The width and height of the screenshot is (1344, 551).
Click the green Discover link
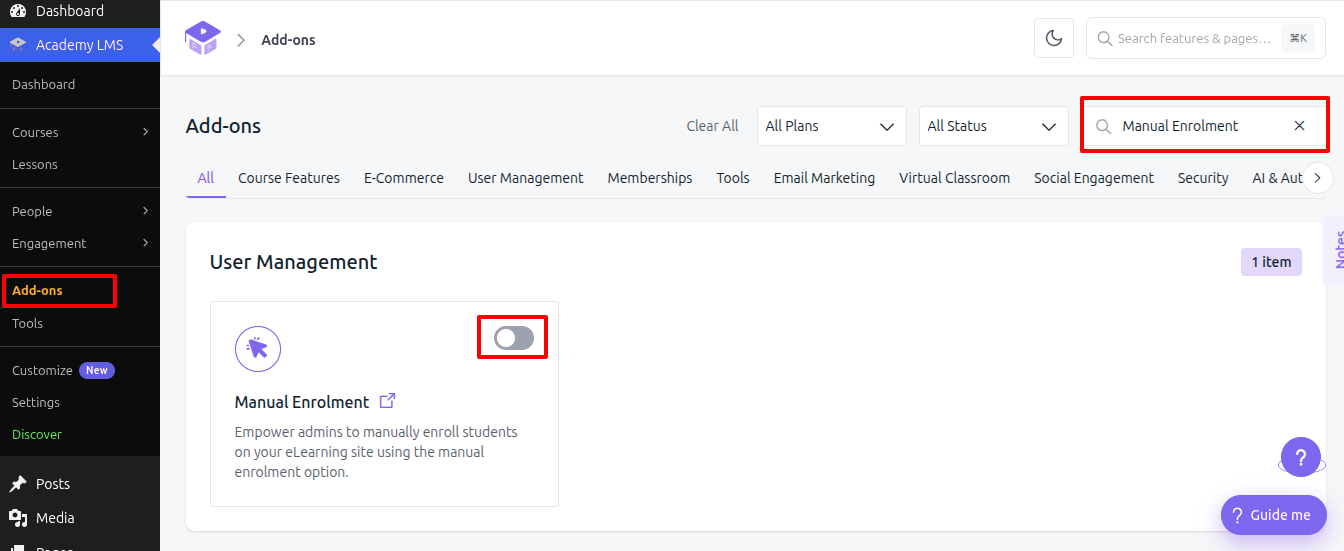[x=37, y=434]
